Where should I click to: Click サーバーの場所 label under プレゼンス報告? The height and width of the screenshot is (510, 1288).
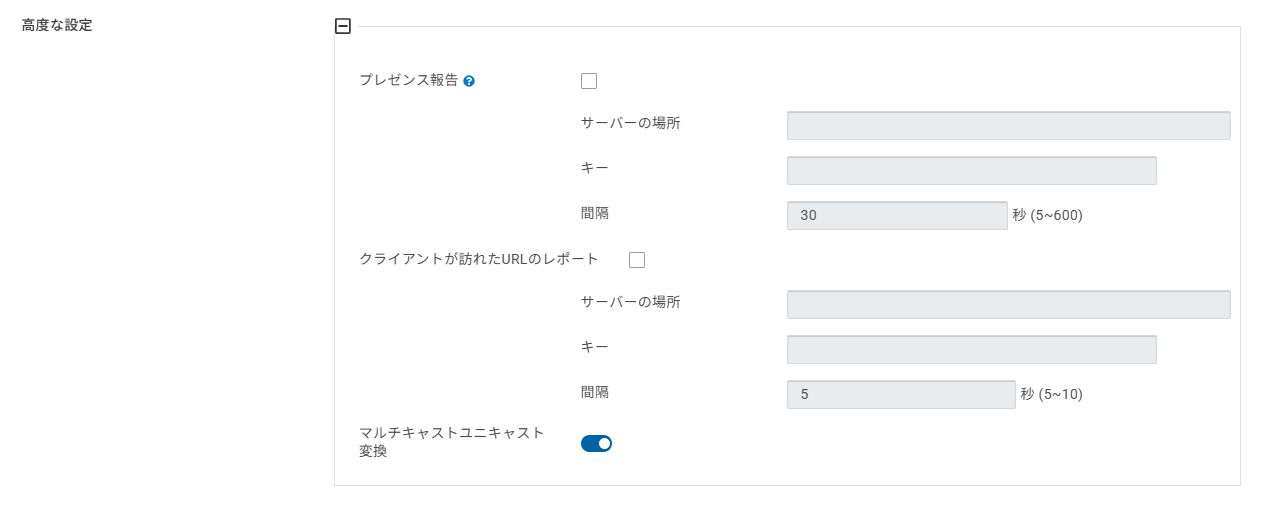click(630, 123)
